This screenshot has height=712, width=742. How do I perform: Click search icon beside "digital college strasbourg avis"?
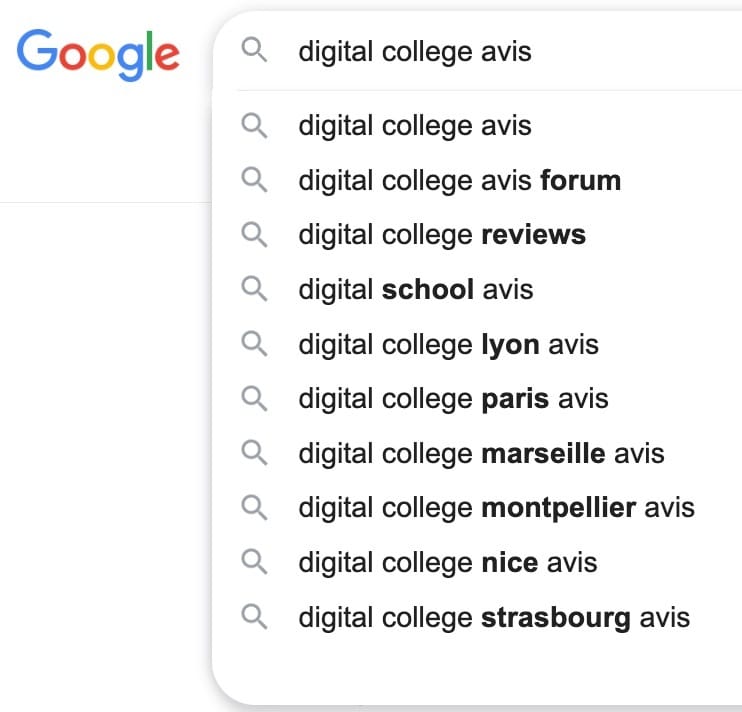pos(255,617)
